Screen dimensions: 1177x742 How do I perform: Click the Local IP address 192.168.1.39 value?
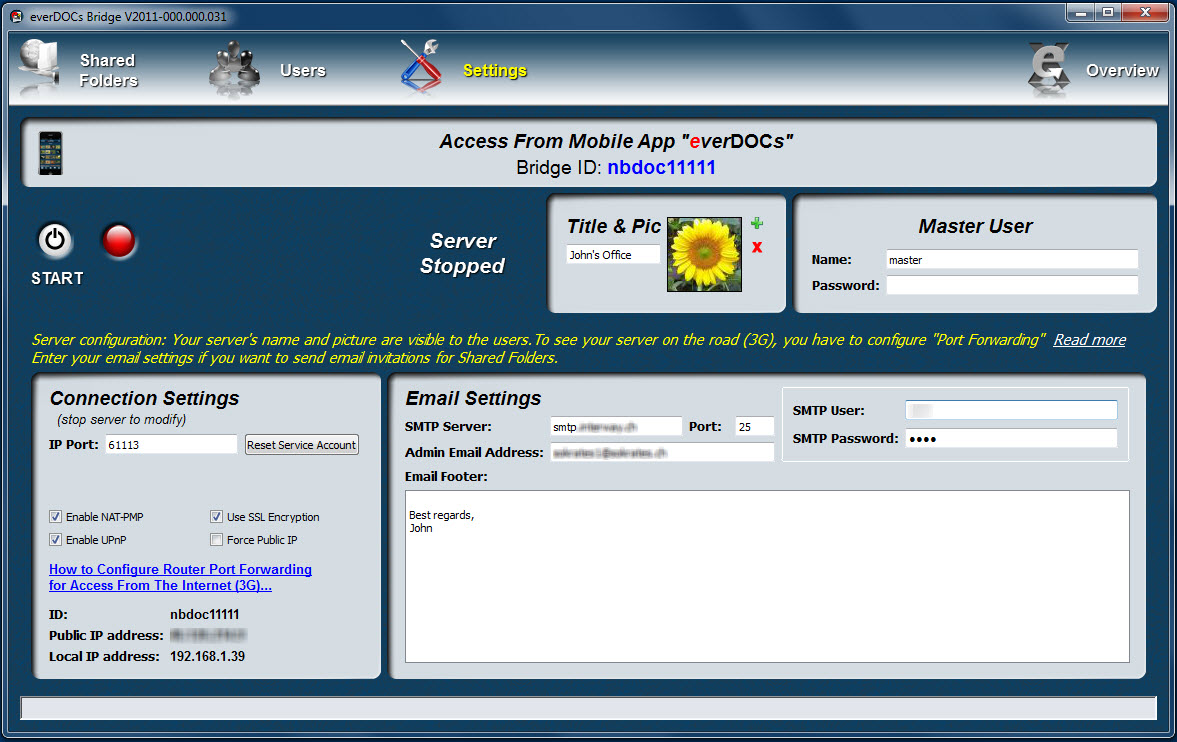(207, 656)
